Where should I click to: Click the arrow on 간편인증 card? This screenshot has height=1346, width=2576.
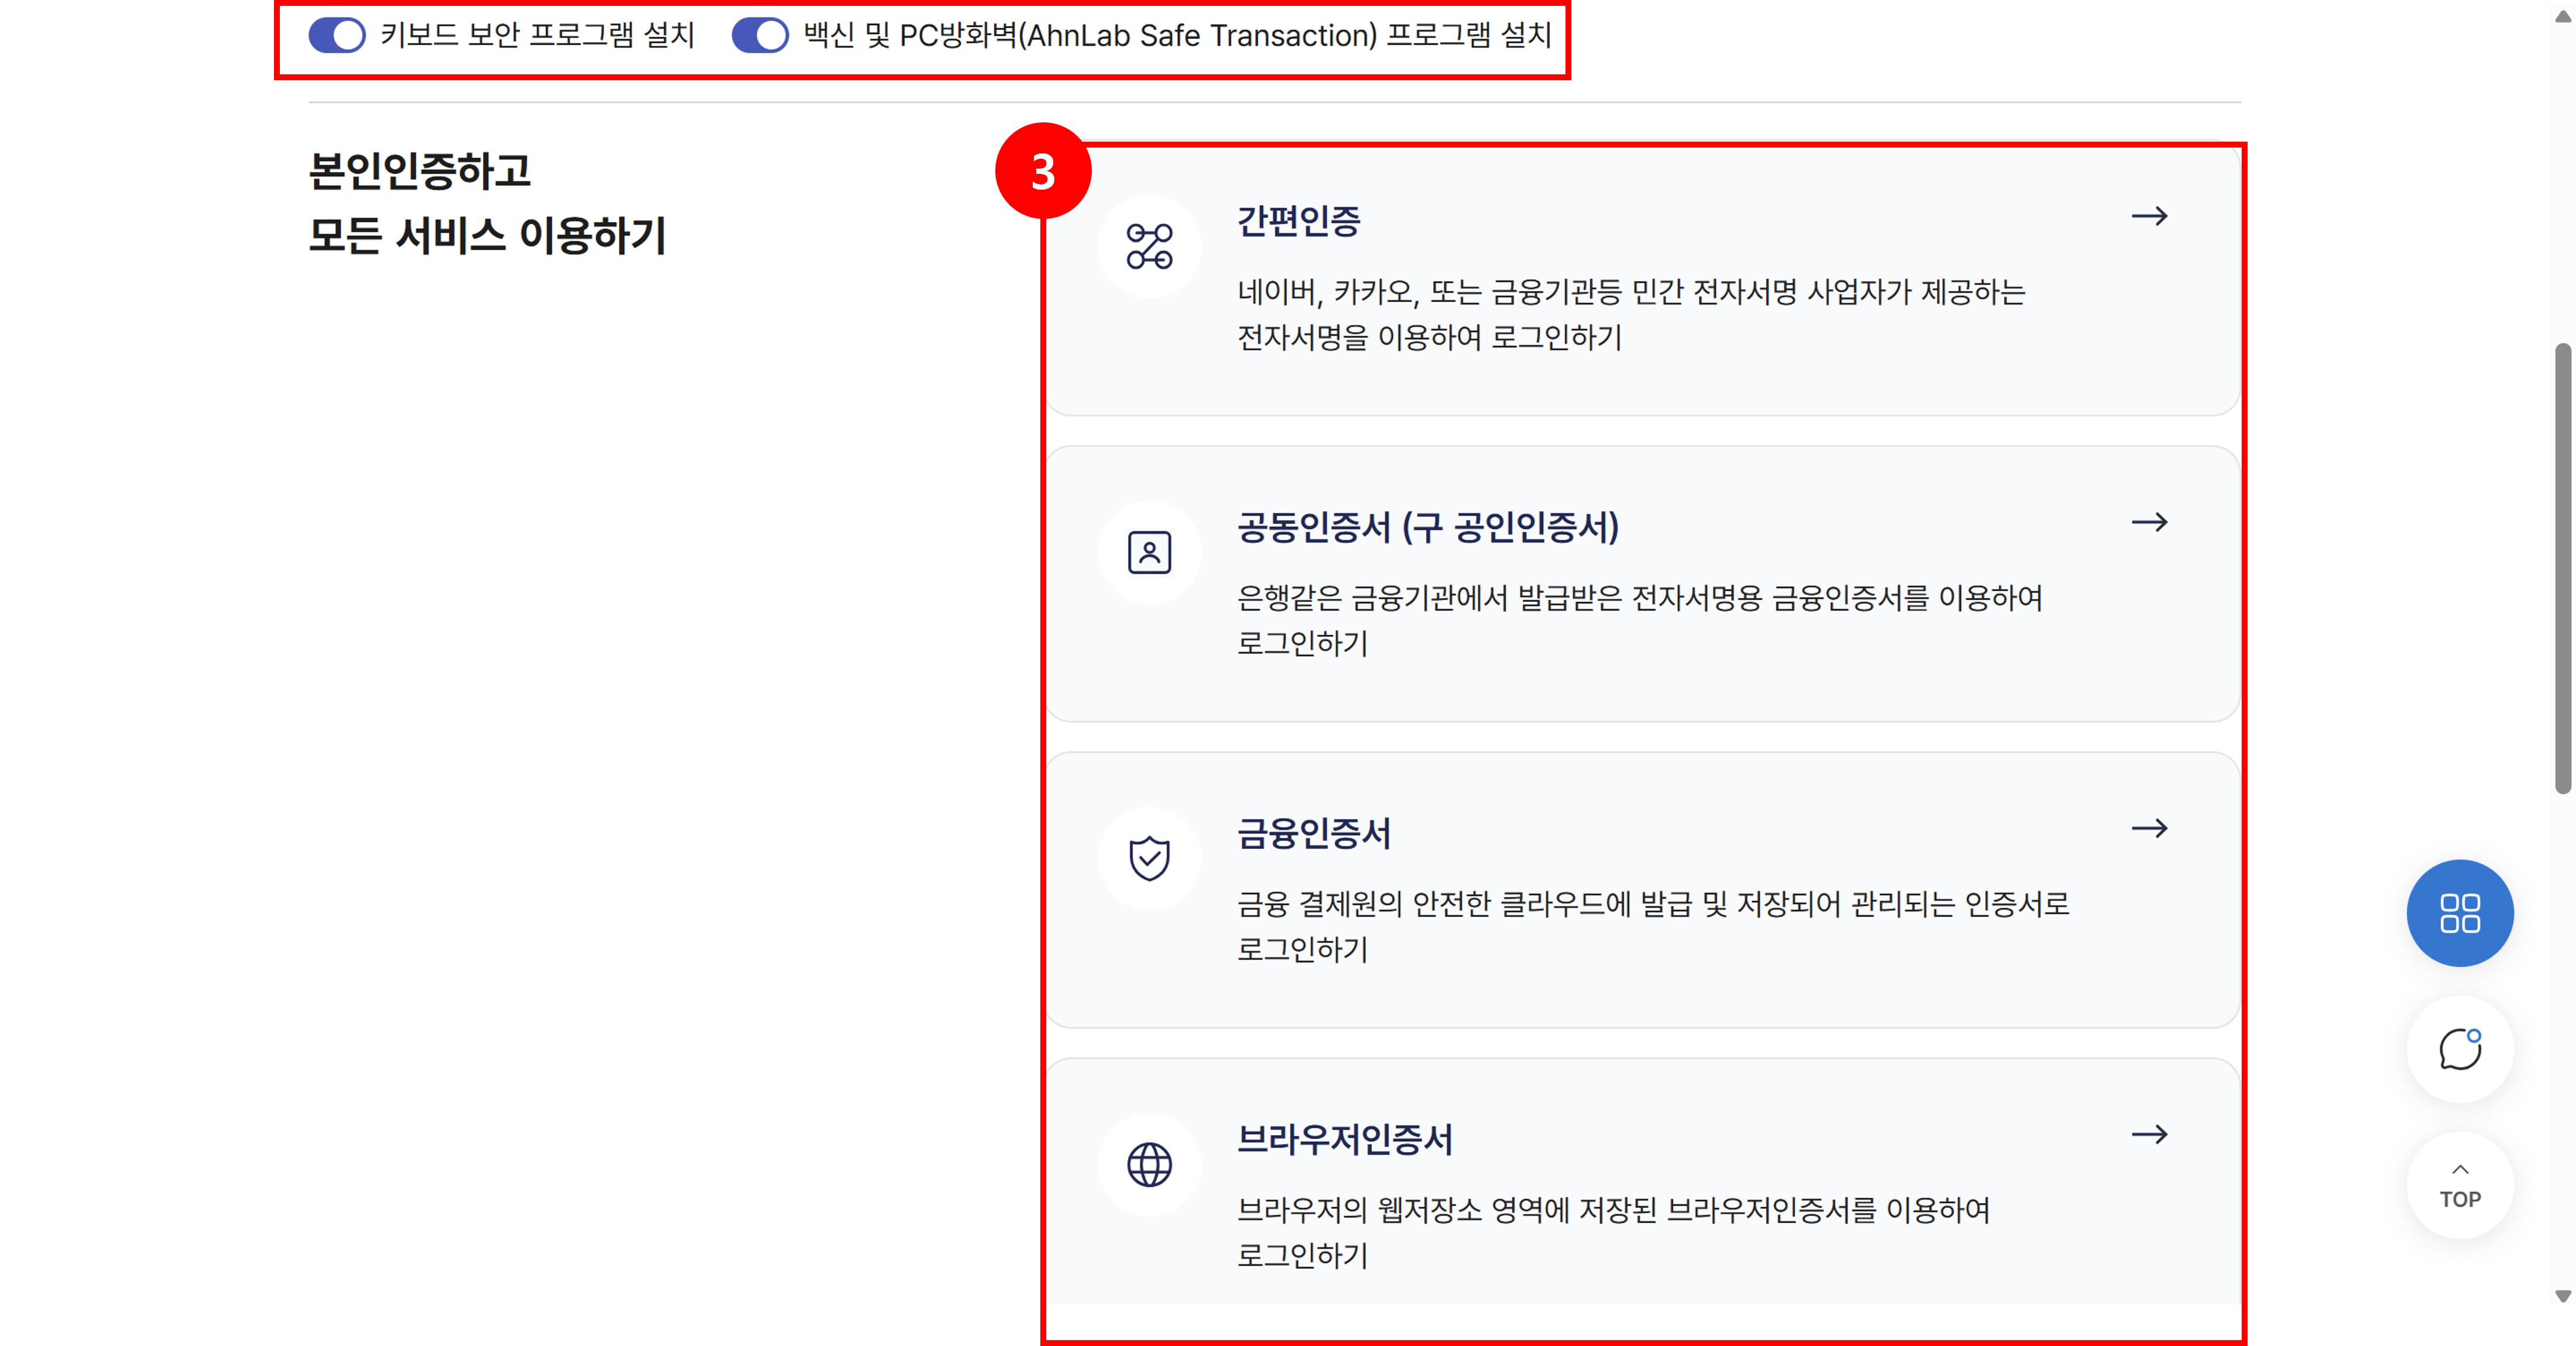tap(2149, 216)
